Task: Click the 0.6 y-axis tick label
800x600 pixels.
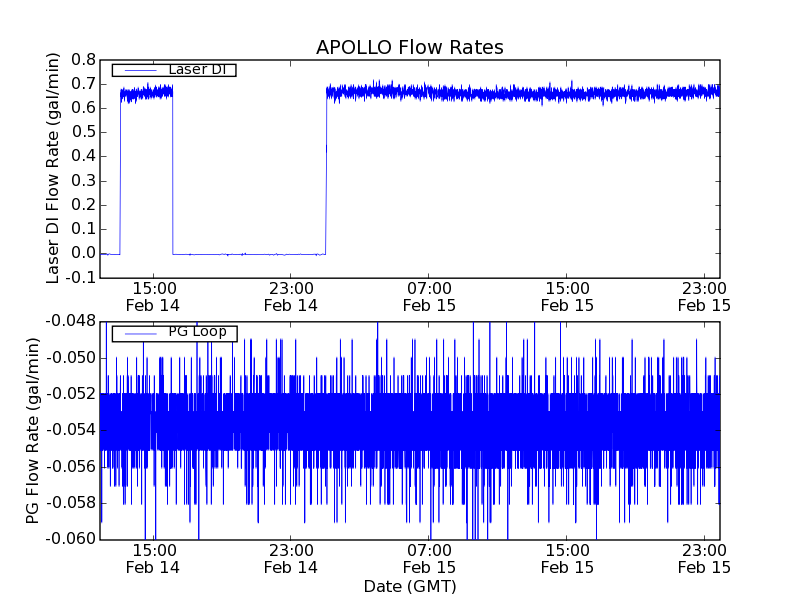Action: 84,108
